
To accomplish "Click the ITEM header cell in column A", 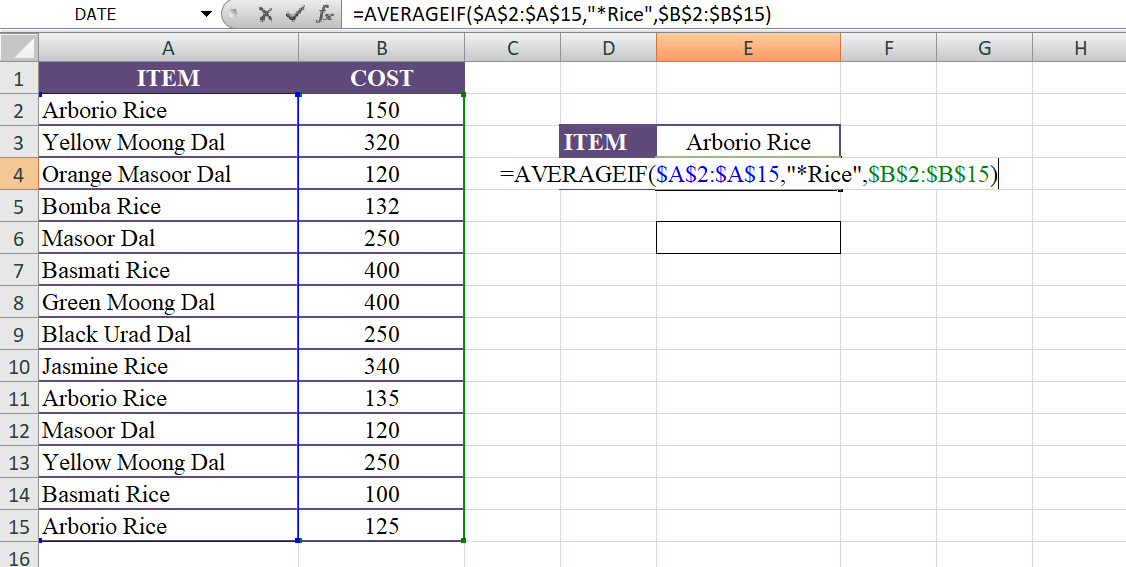I will pos(168,78).
